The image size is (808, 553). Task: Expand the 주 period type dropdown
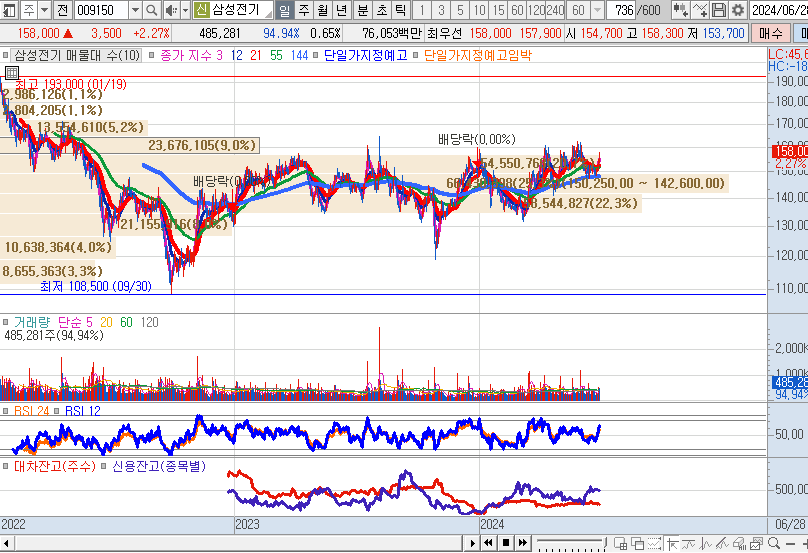pos(43,10)
